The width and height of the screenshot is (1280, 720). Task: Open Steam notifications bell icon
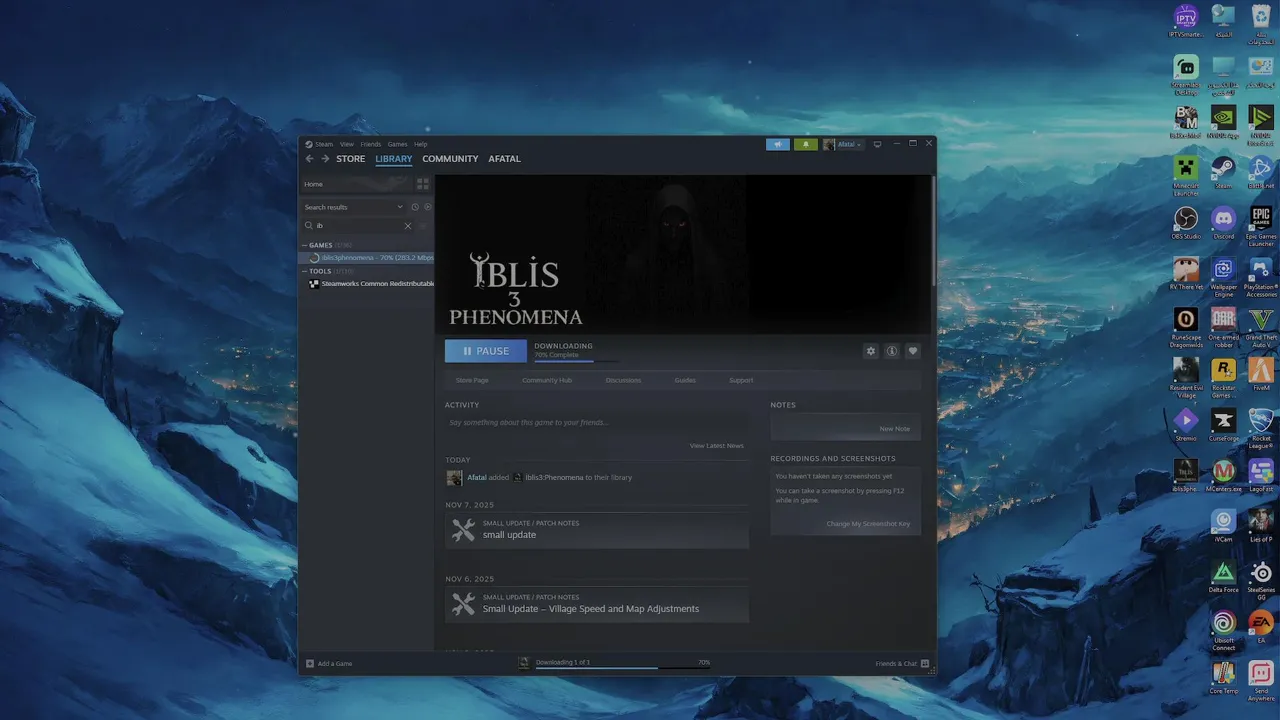[805, 144]
